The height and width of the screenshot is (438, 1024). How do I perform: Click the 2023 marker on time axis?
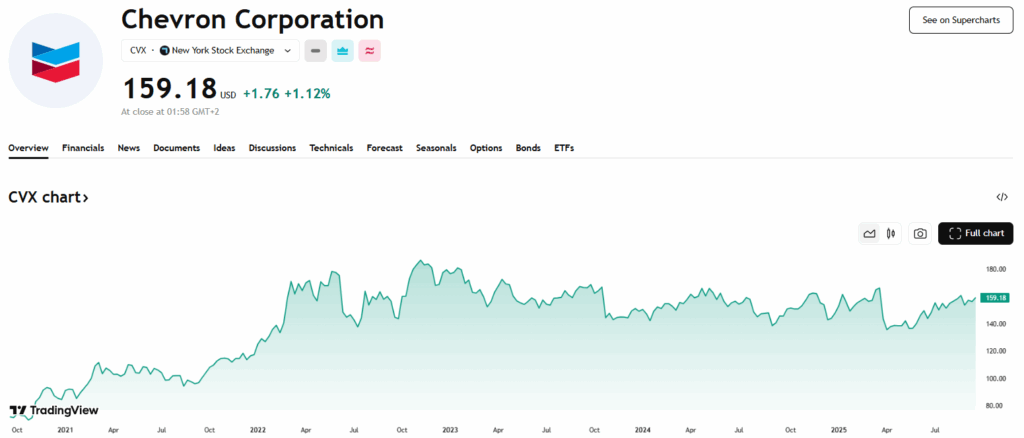450,429
